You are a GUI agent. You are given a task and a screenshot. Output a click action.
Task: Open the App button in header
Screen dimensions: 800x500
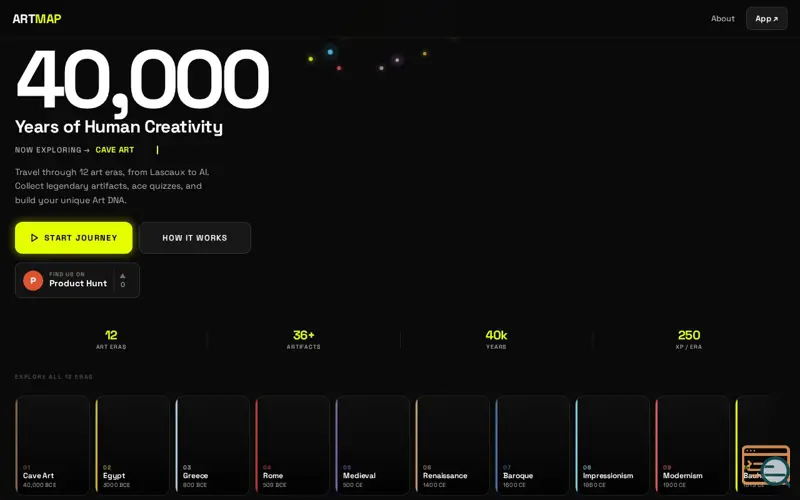[766, 19]
